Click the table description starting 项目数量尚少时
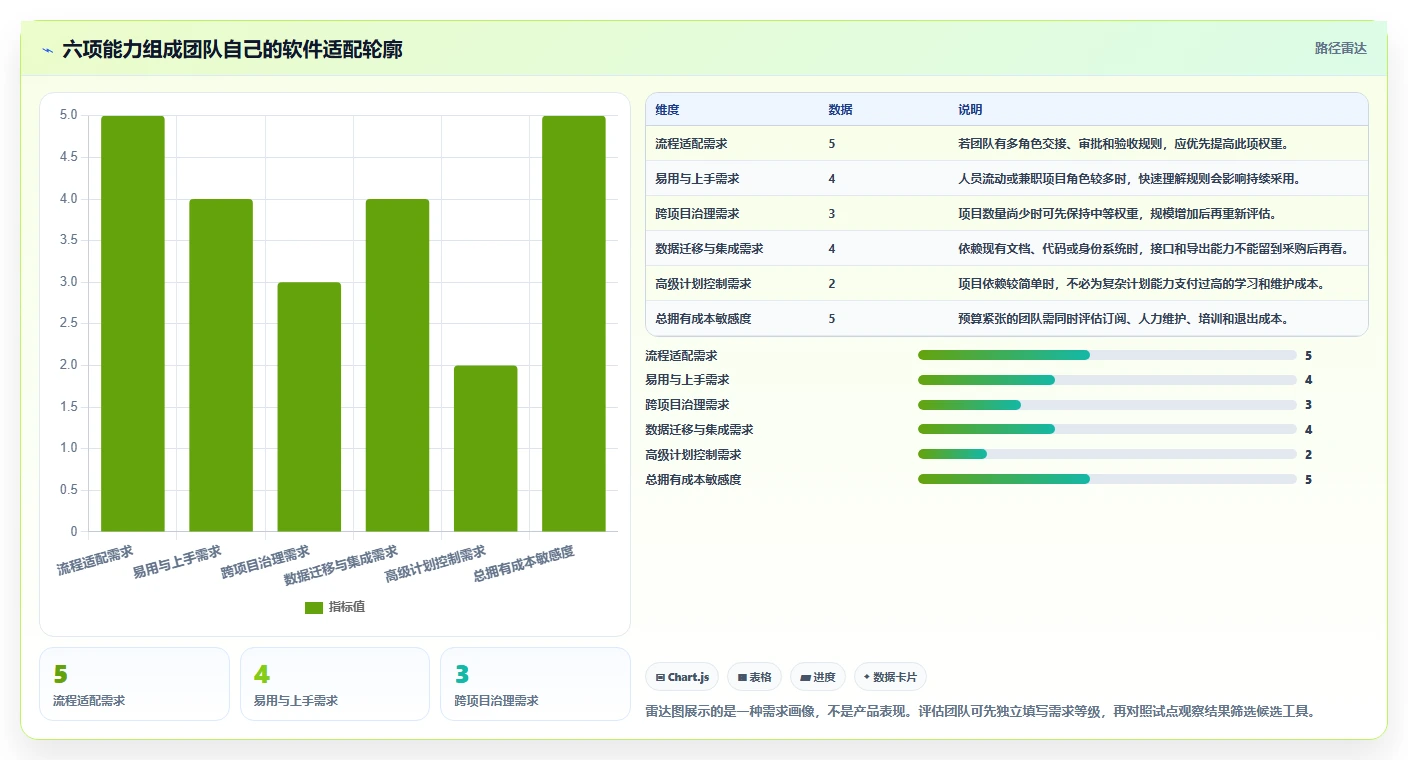1408x760 pixels. pyautogui.click(x=1117, y=214)
